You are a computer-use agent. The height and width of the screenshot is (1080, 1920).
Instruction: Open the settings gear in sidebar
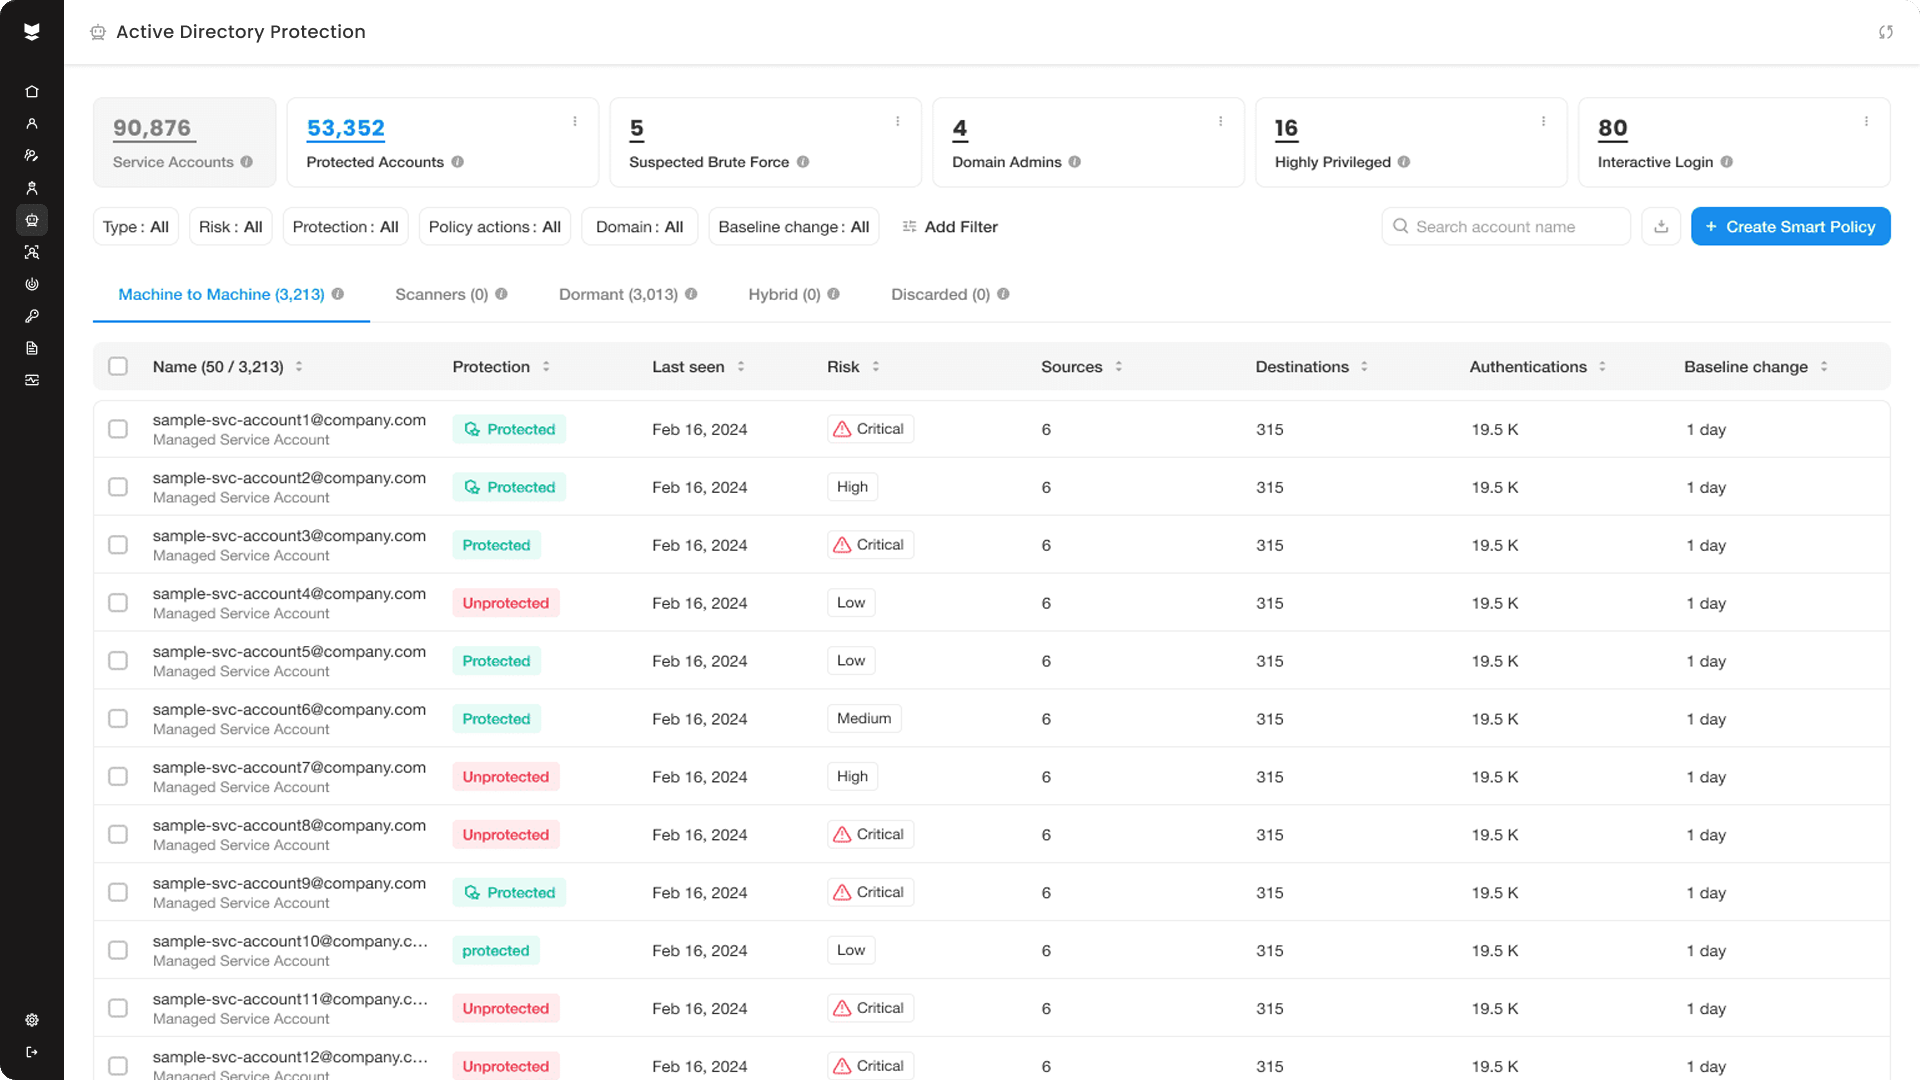32,1020
